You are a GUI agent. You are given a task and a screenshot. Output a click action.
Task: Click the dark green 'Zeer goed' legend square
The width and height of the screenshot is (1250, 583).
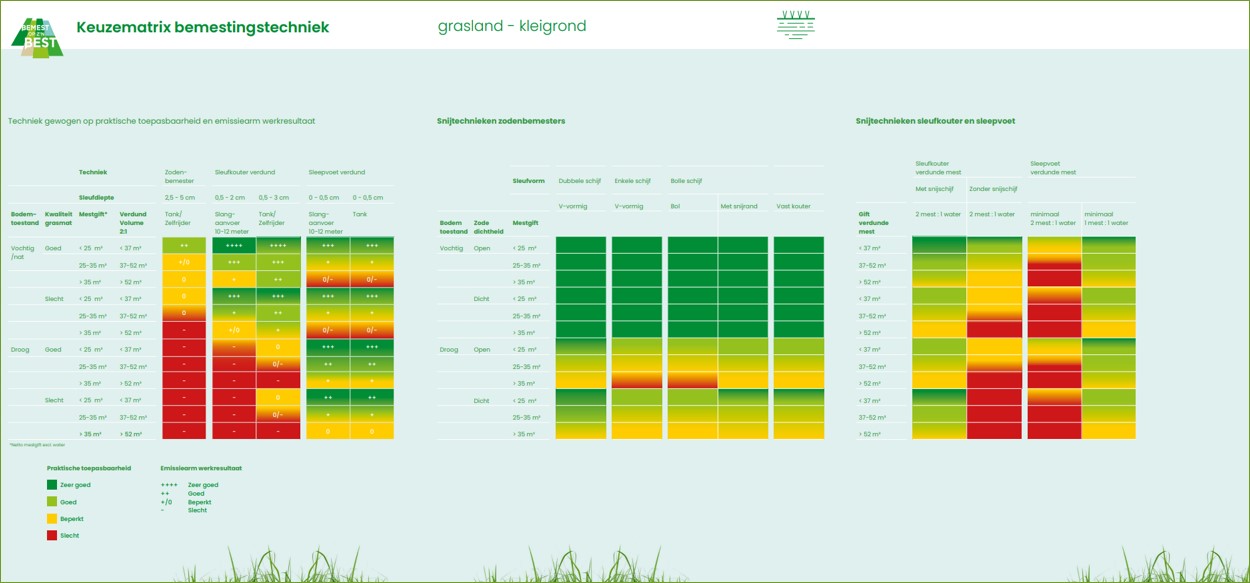(52, 485)
